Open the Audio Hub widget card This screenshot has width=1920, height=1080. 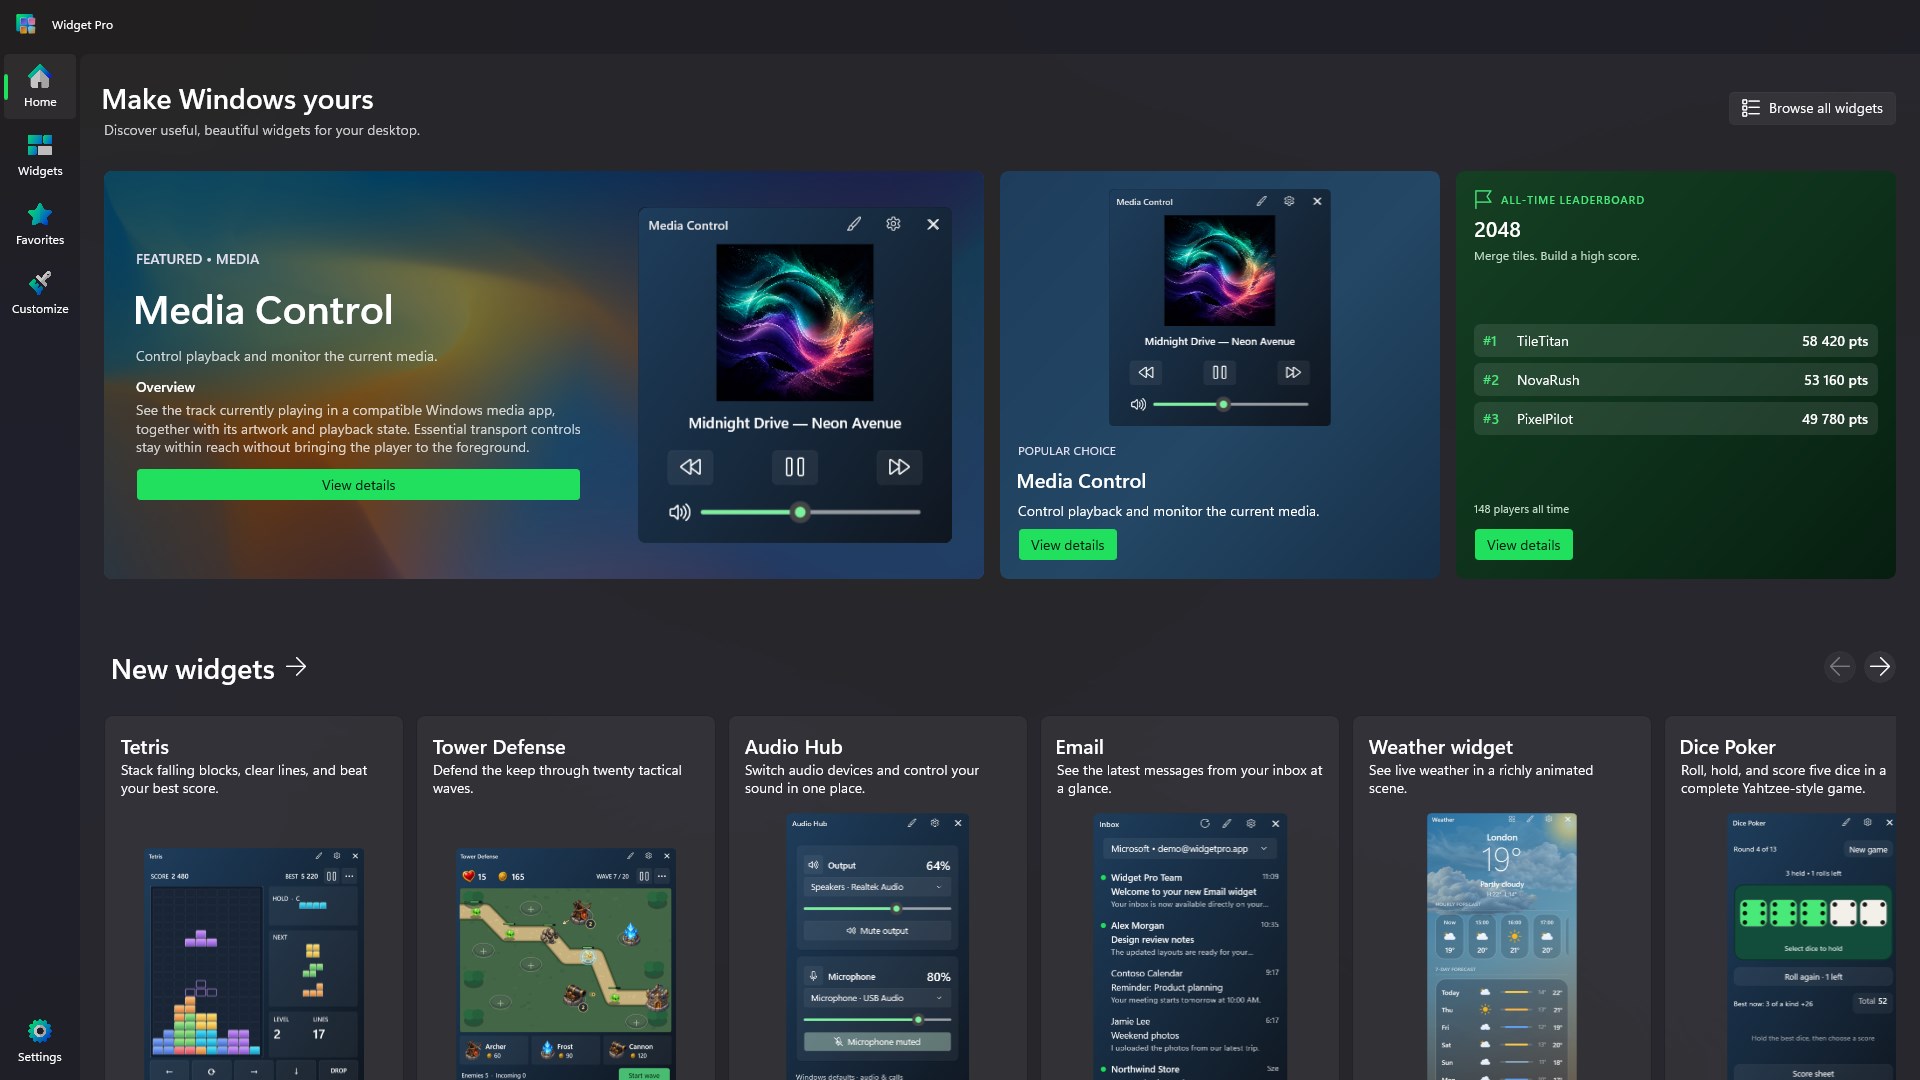878,898
